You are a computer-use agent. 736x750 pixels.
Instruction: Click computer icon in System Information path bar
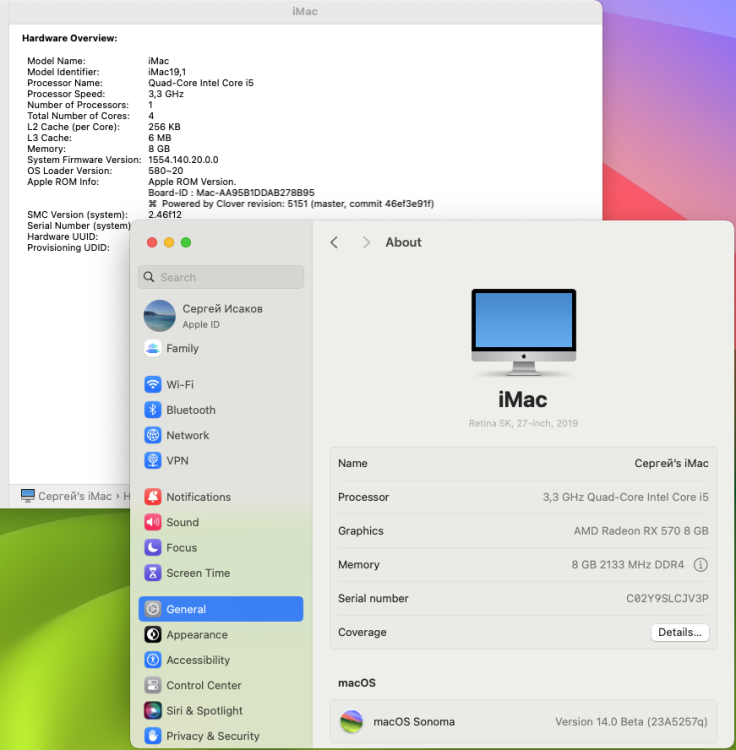28,496
